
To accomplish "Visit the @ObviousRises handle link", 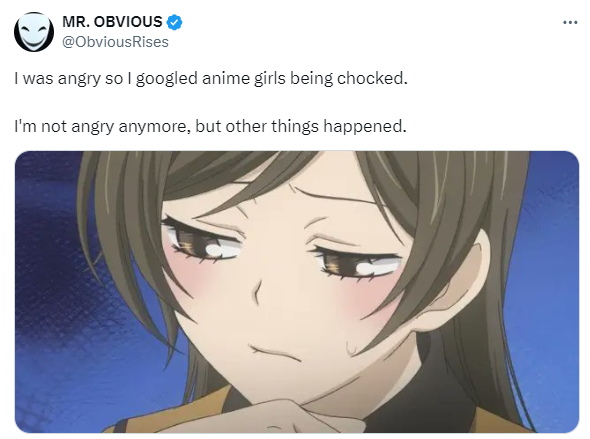I will (115, 42).
